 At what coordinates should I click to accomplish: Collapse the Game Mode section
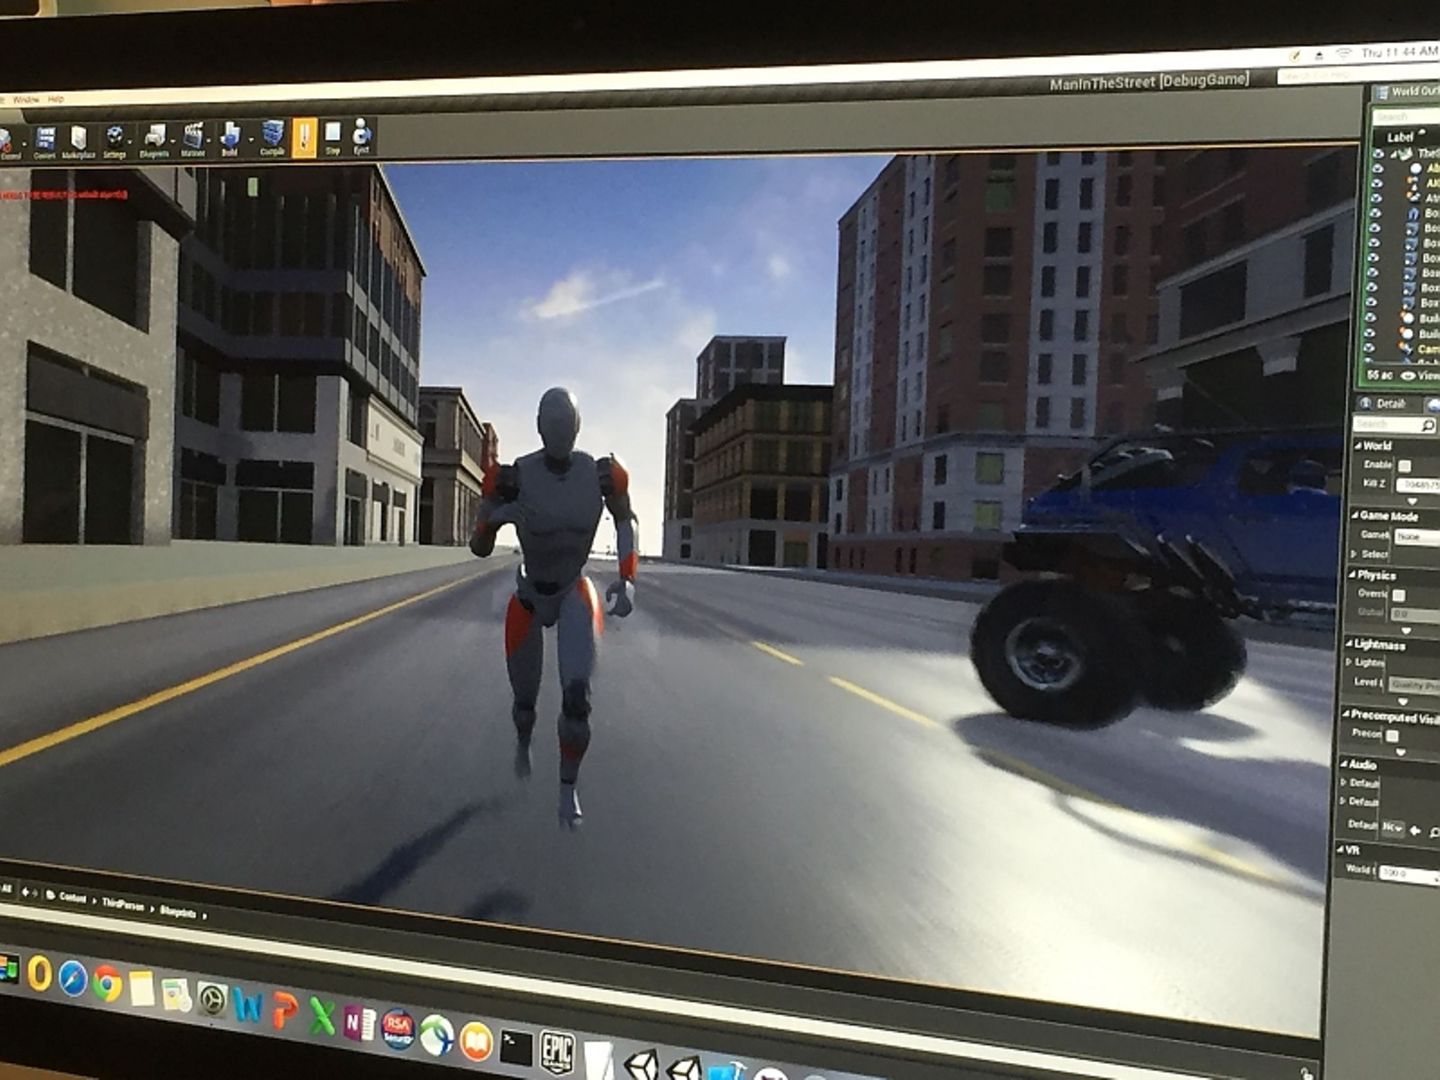(1353, 516)
